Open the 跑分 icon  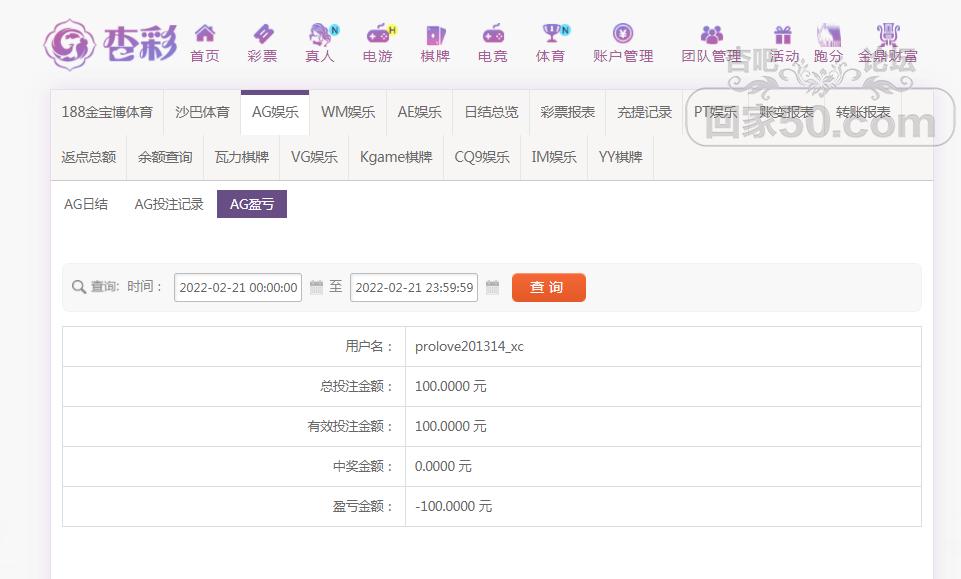(829, 34)
